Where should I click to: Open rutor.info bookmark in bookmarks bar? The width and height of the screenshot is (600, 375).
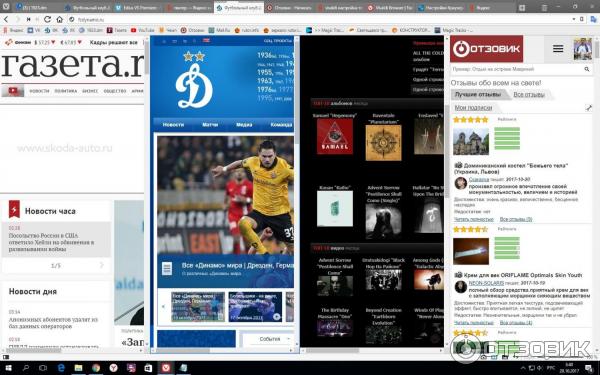pyautogui.click(x=246, y=30)
